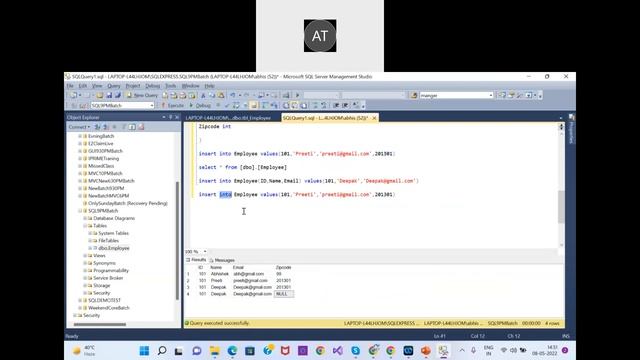Open the available databases dropdown SQL9PMBatch
This screenshot has width=640, height=360.
pyautogui.click(x=122, y=105)
